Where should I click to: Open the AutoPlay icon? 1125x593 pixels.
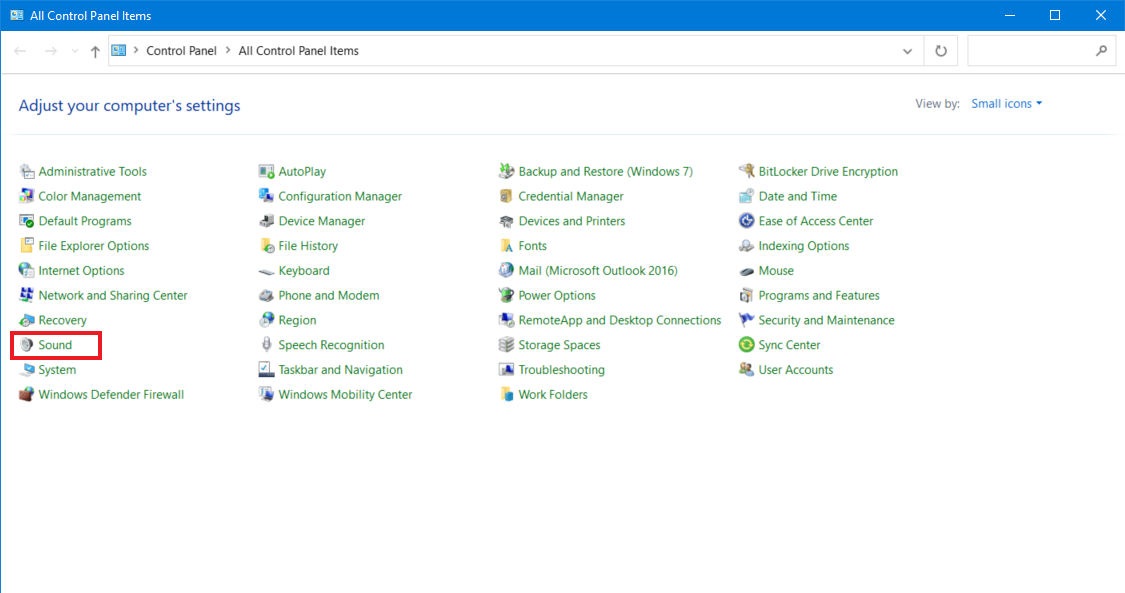tap(266, 171)
